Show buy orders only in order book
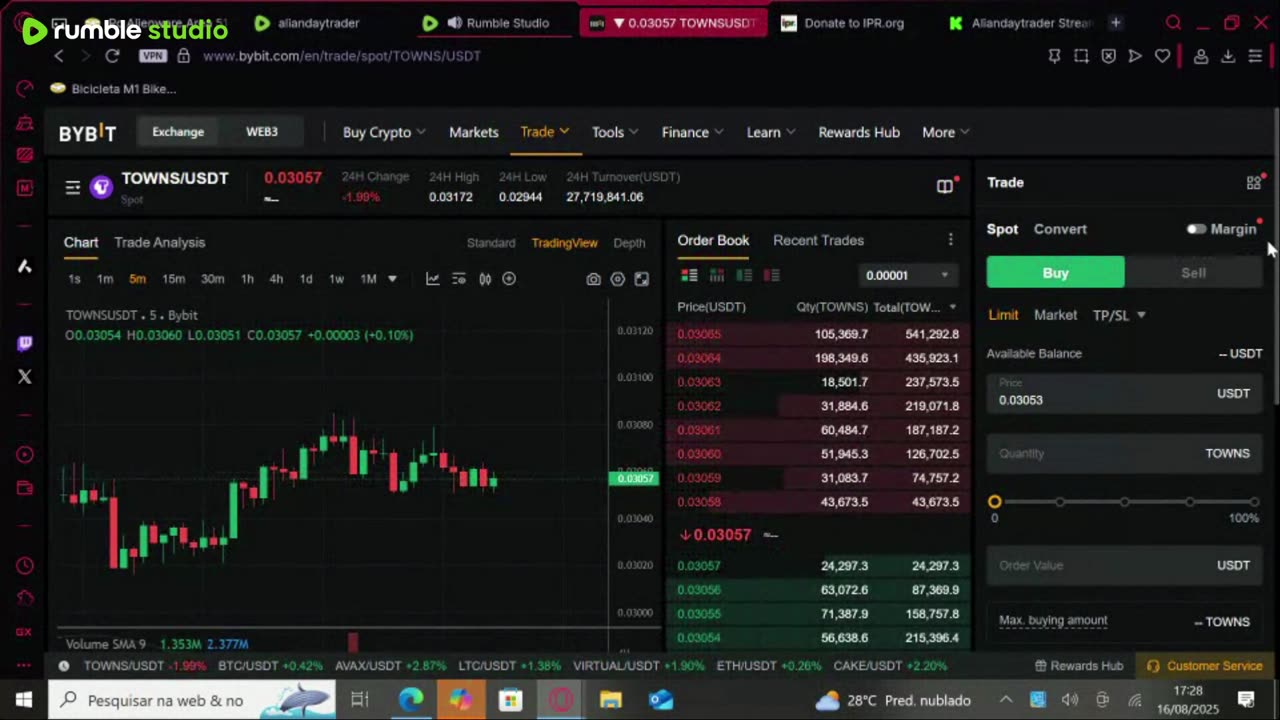 pyautogui.click(x=743, y=275)
